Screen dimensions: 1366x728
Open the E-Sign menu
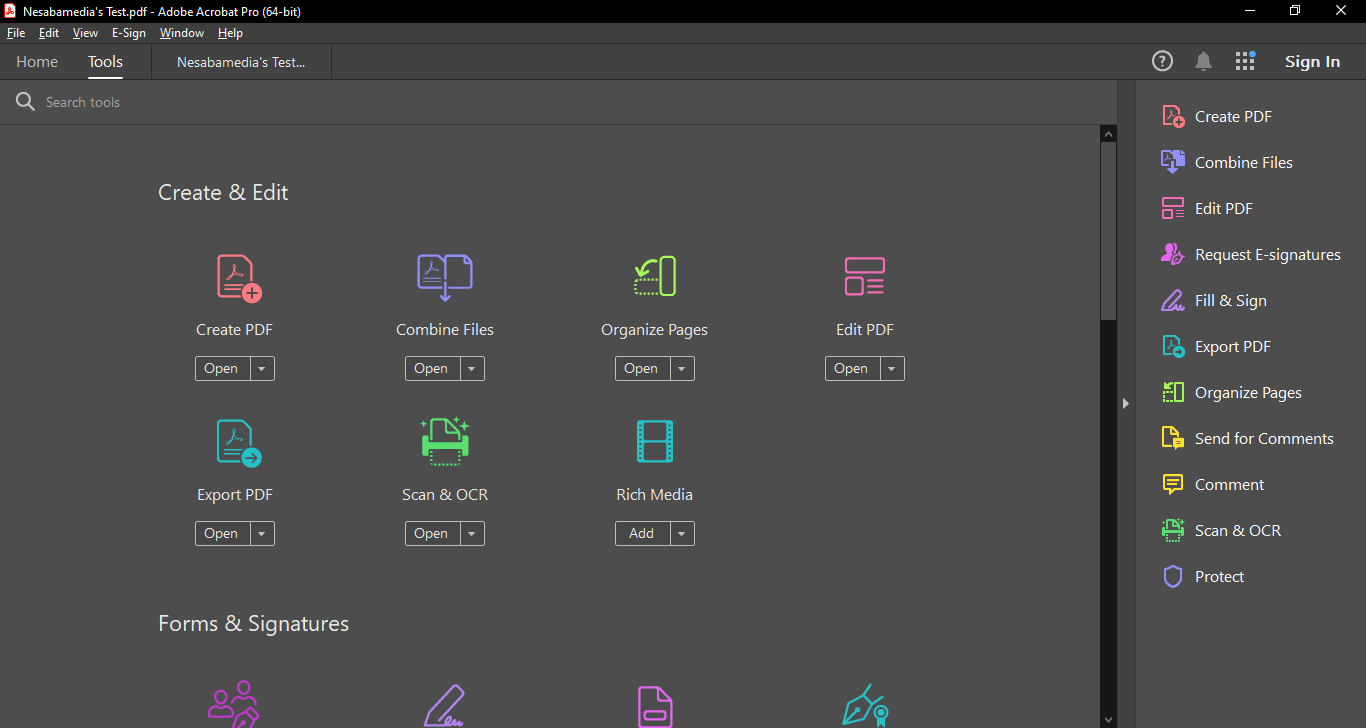(x=129, y=33)
